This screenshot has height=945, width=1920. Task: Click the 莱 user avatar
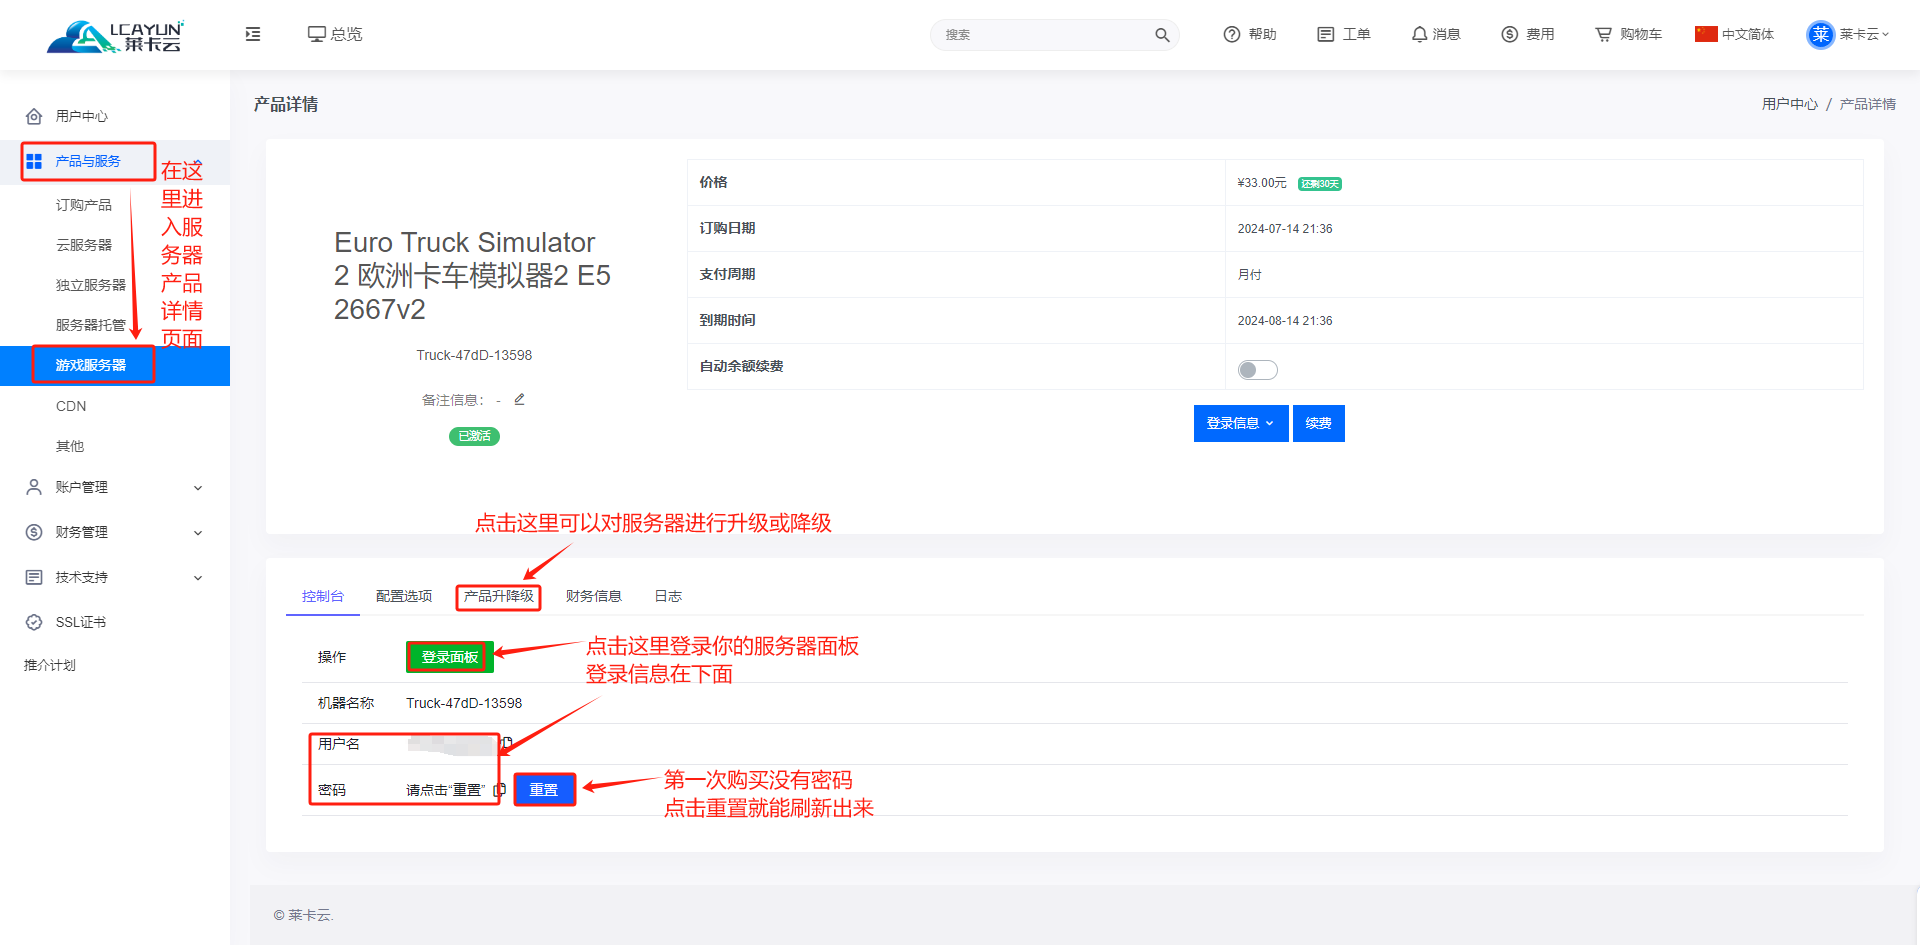(x=1821, y=34)
